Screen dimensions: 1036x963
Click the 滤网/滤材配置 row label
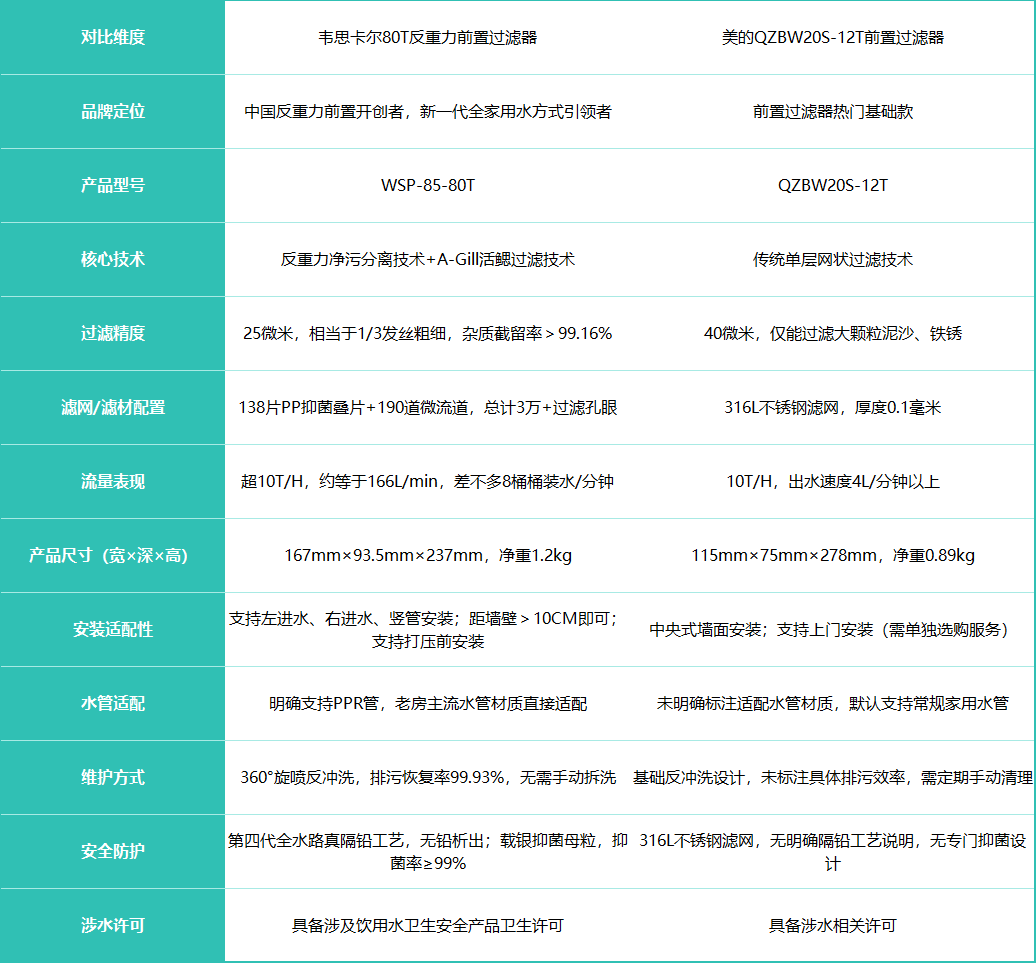[112, 407]
